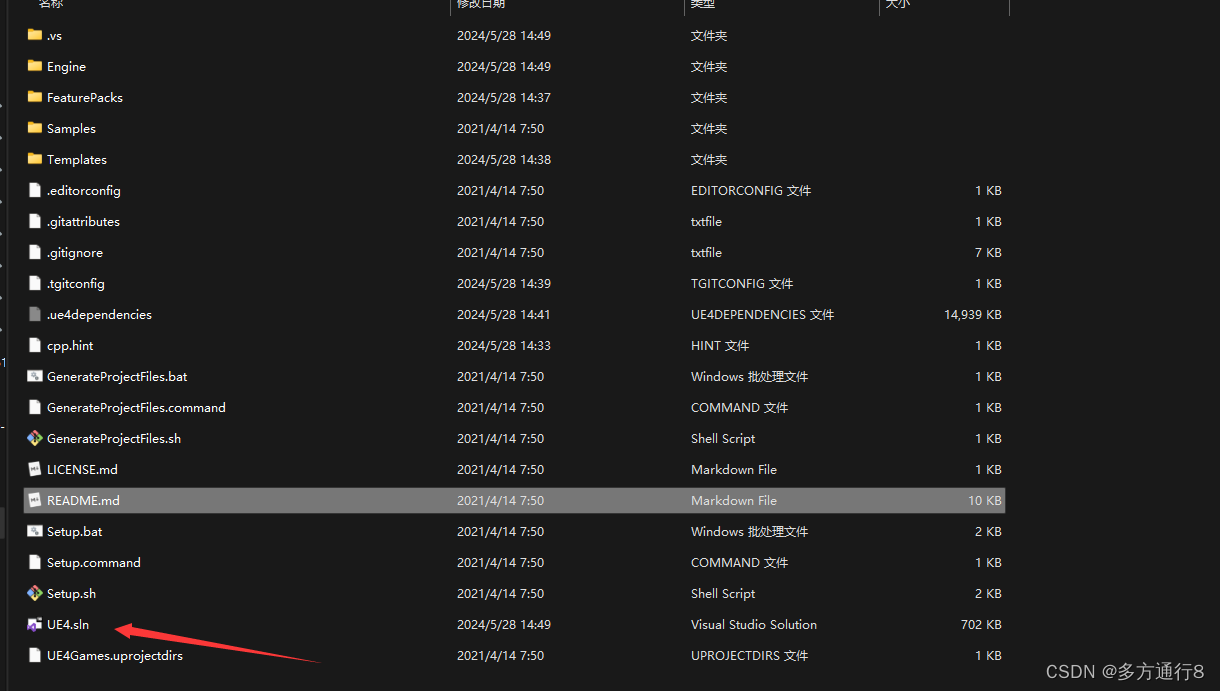Select the .gitignore file name

pos(75,253)
